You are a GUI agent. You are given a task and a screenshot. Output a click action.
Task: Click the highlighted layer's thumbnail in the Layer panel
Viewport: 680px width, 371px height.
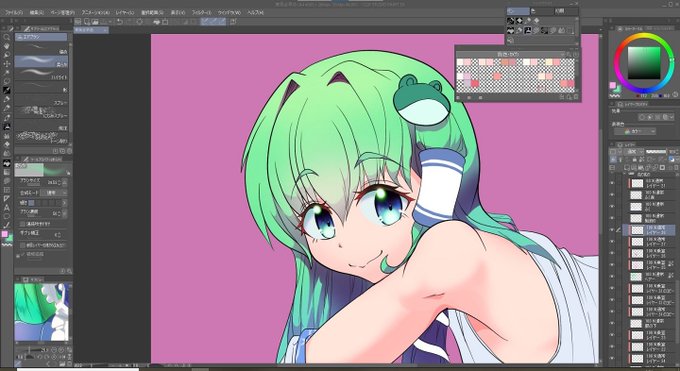click(637, 230)
